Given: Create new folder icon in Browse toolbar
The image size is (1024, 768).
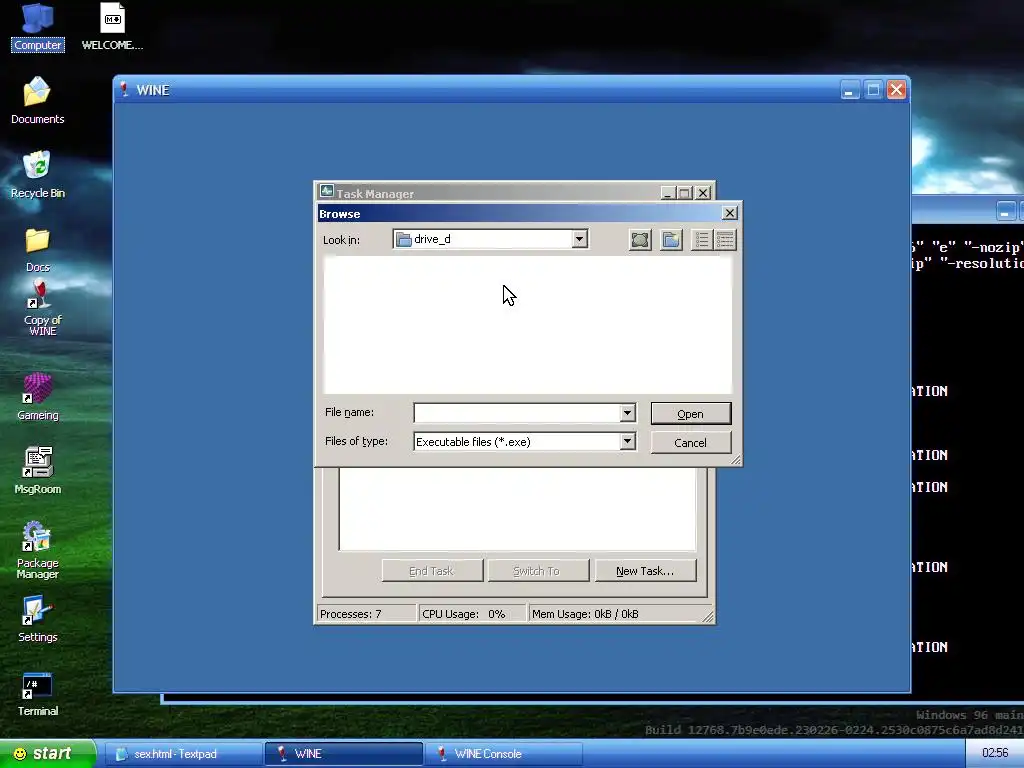Looking at the screenshot, I should coord(671,240).
